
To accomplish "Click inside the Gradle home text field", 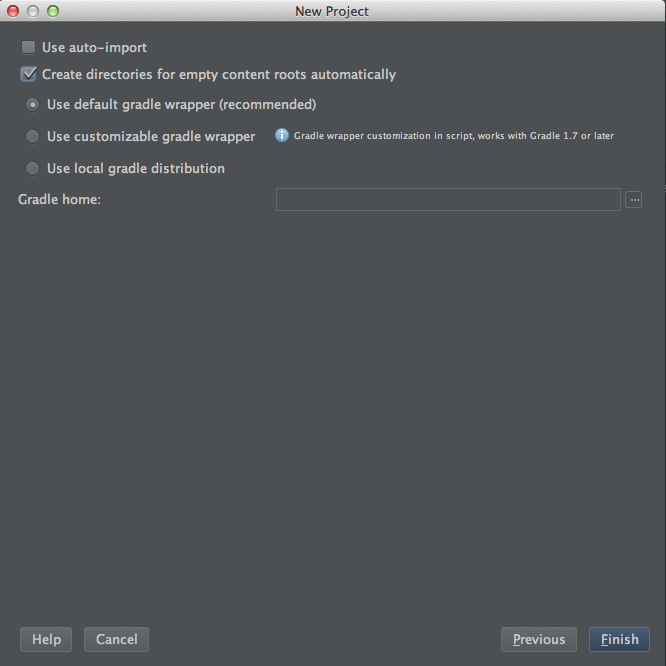I will 448,200.
